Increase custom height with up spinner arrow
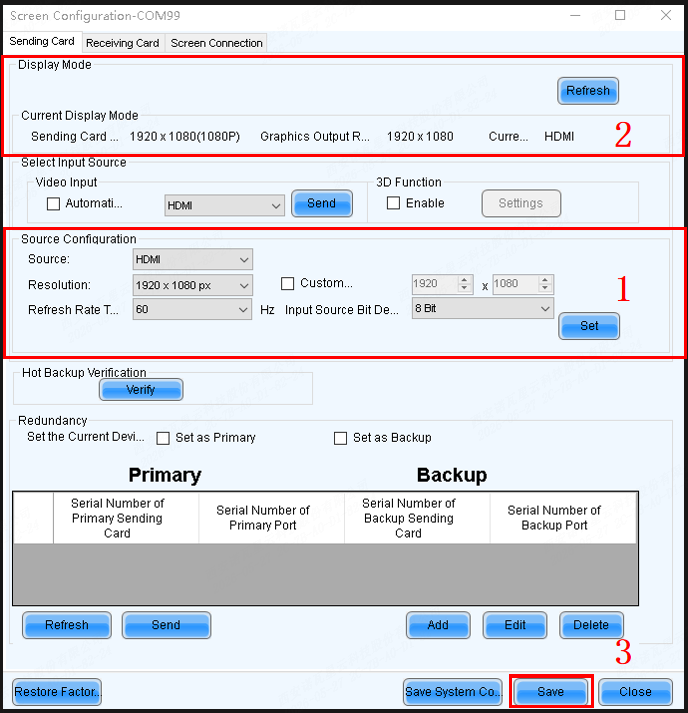 coord(545,280)
